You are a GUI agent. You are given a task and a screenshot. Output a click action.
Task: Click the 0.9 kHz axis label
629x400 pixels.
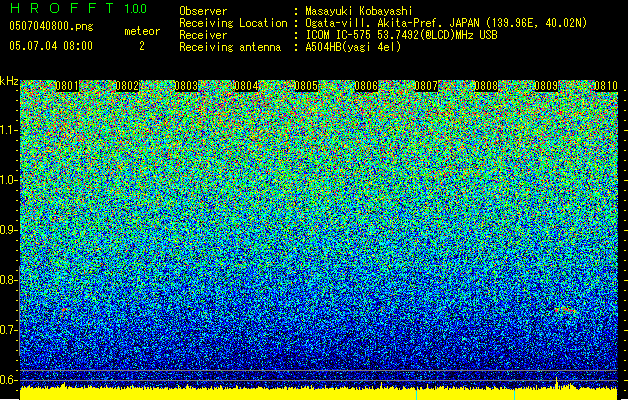pyautogui.click(x=8, y=230)
